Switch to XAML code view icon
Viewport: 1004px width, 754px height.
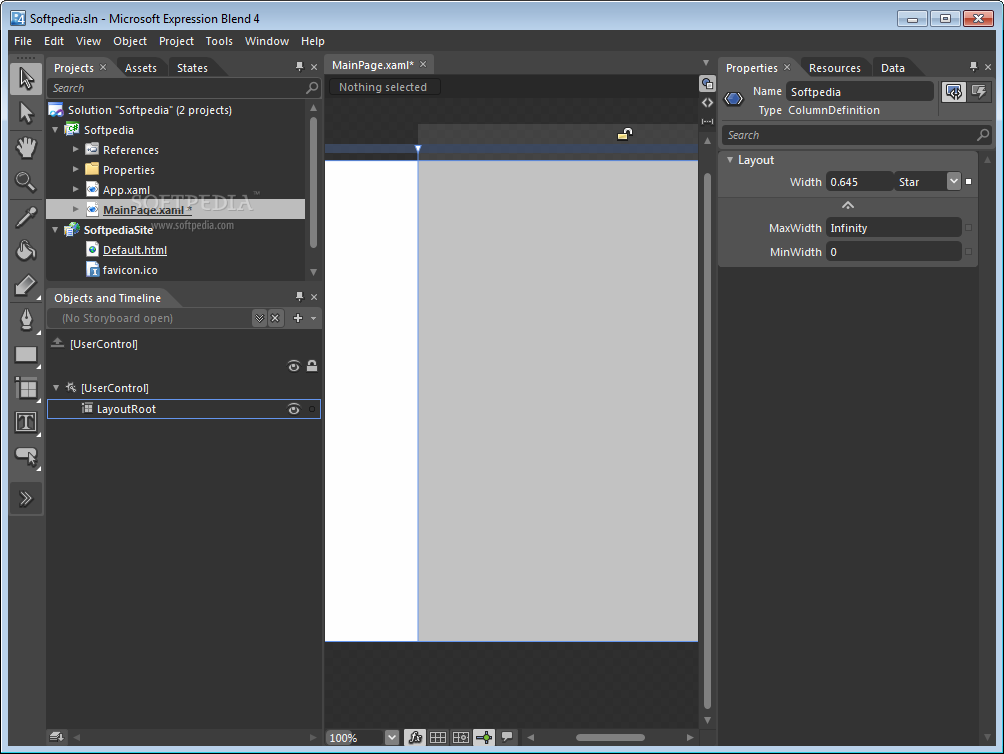pos(707,102)
